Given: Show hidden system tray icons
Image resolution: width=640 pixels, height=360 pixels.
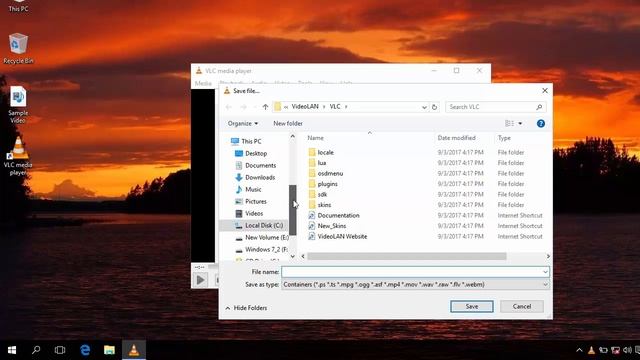Looking at the screenshot, I should 579,350.
